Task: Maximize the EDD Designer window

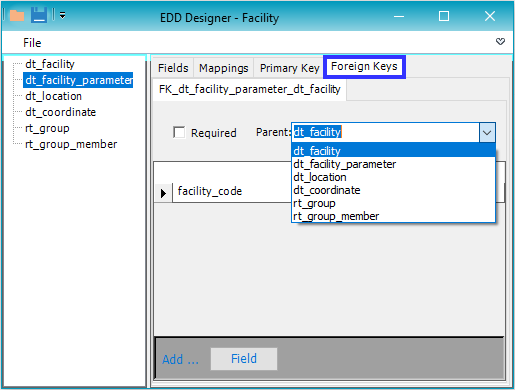Action: [444, 16]
